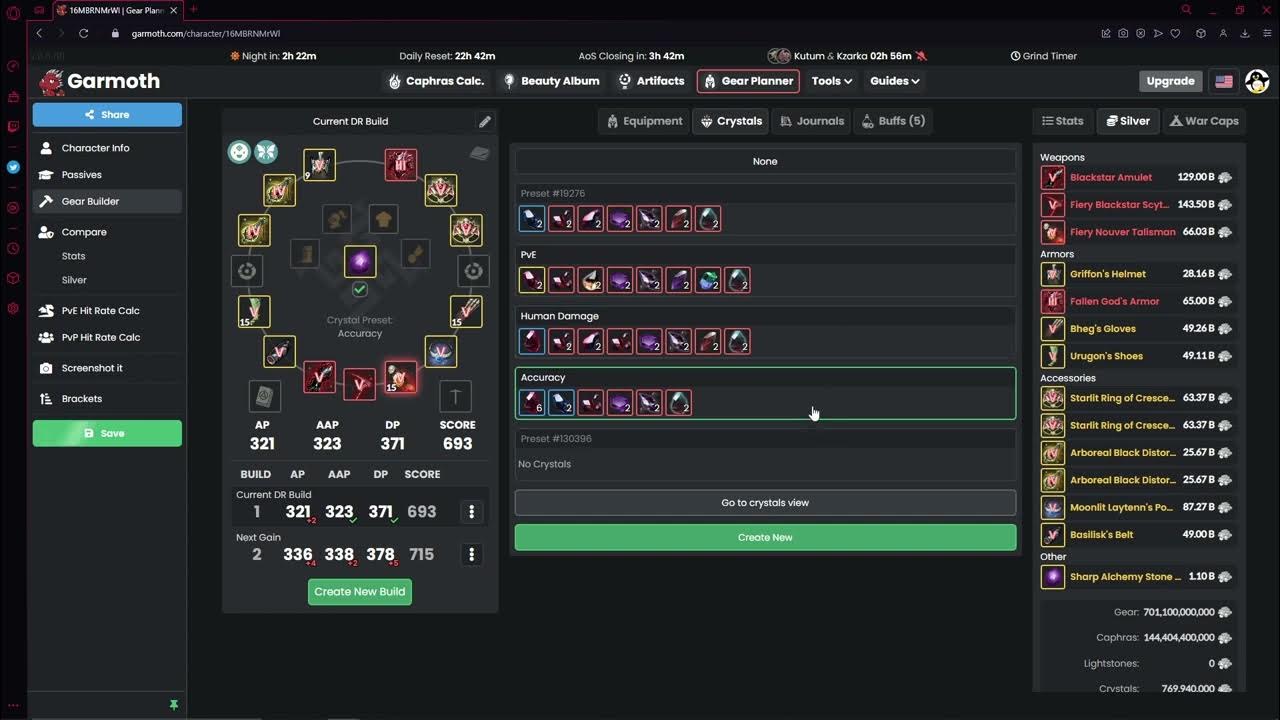Click Create New Build button
This screenshot has height=720, width=1280.
coord(360,592)
